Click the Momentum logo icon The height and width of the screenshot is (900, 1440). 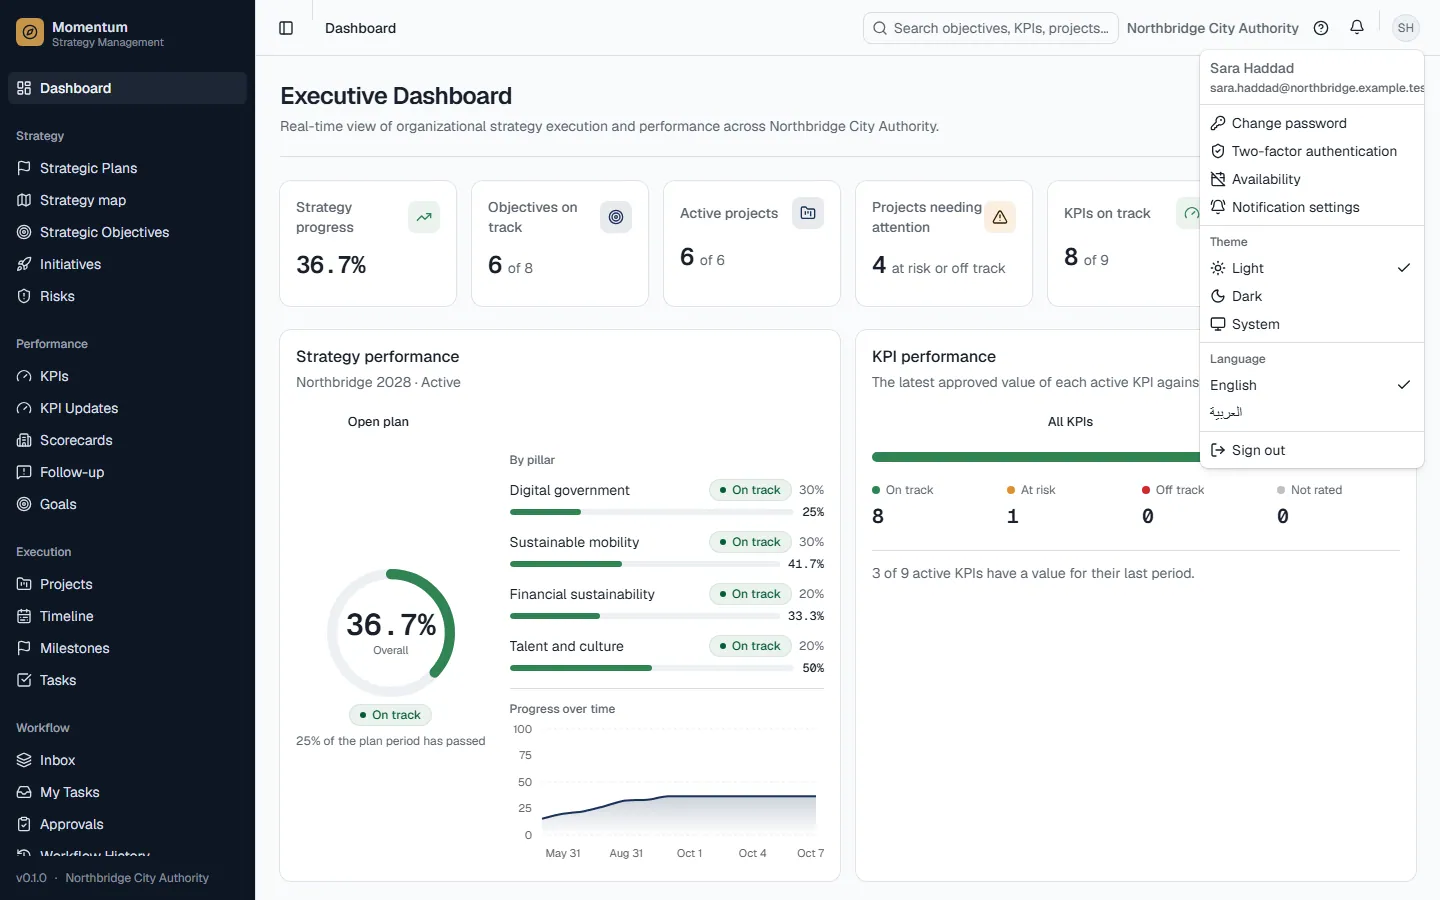coord(30,33)
